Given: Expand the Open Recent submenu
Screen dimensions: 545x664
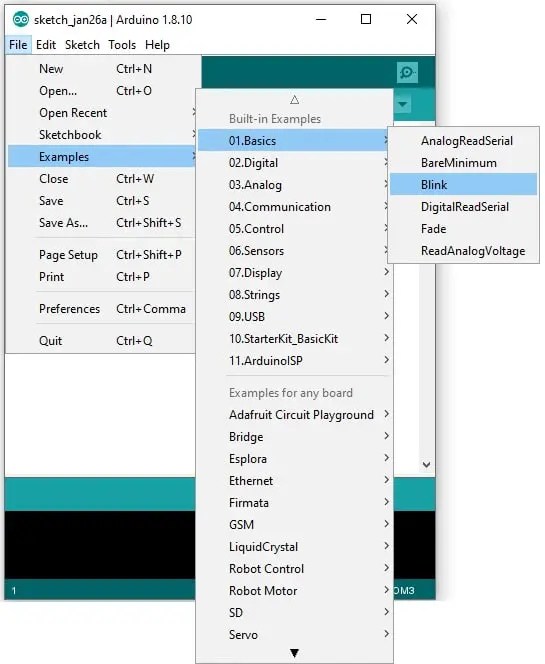Looking at the screenshot, I should 102,113.
